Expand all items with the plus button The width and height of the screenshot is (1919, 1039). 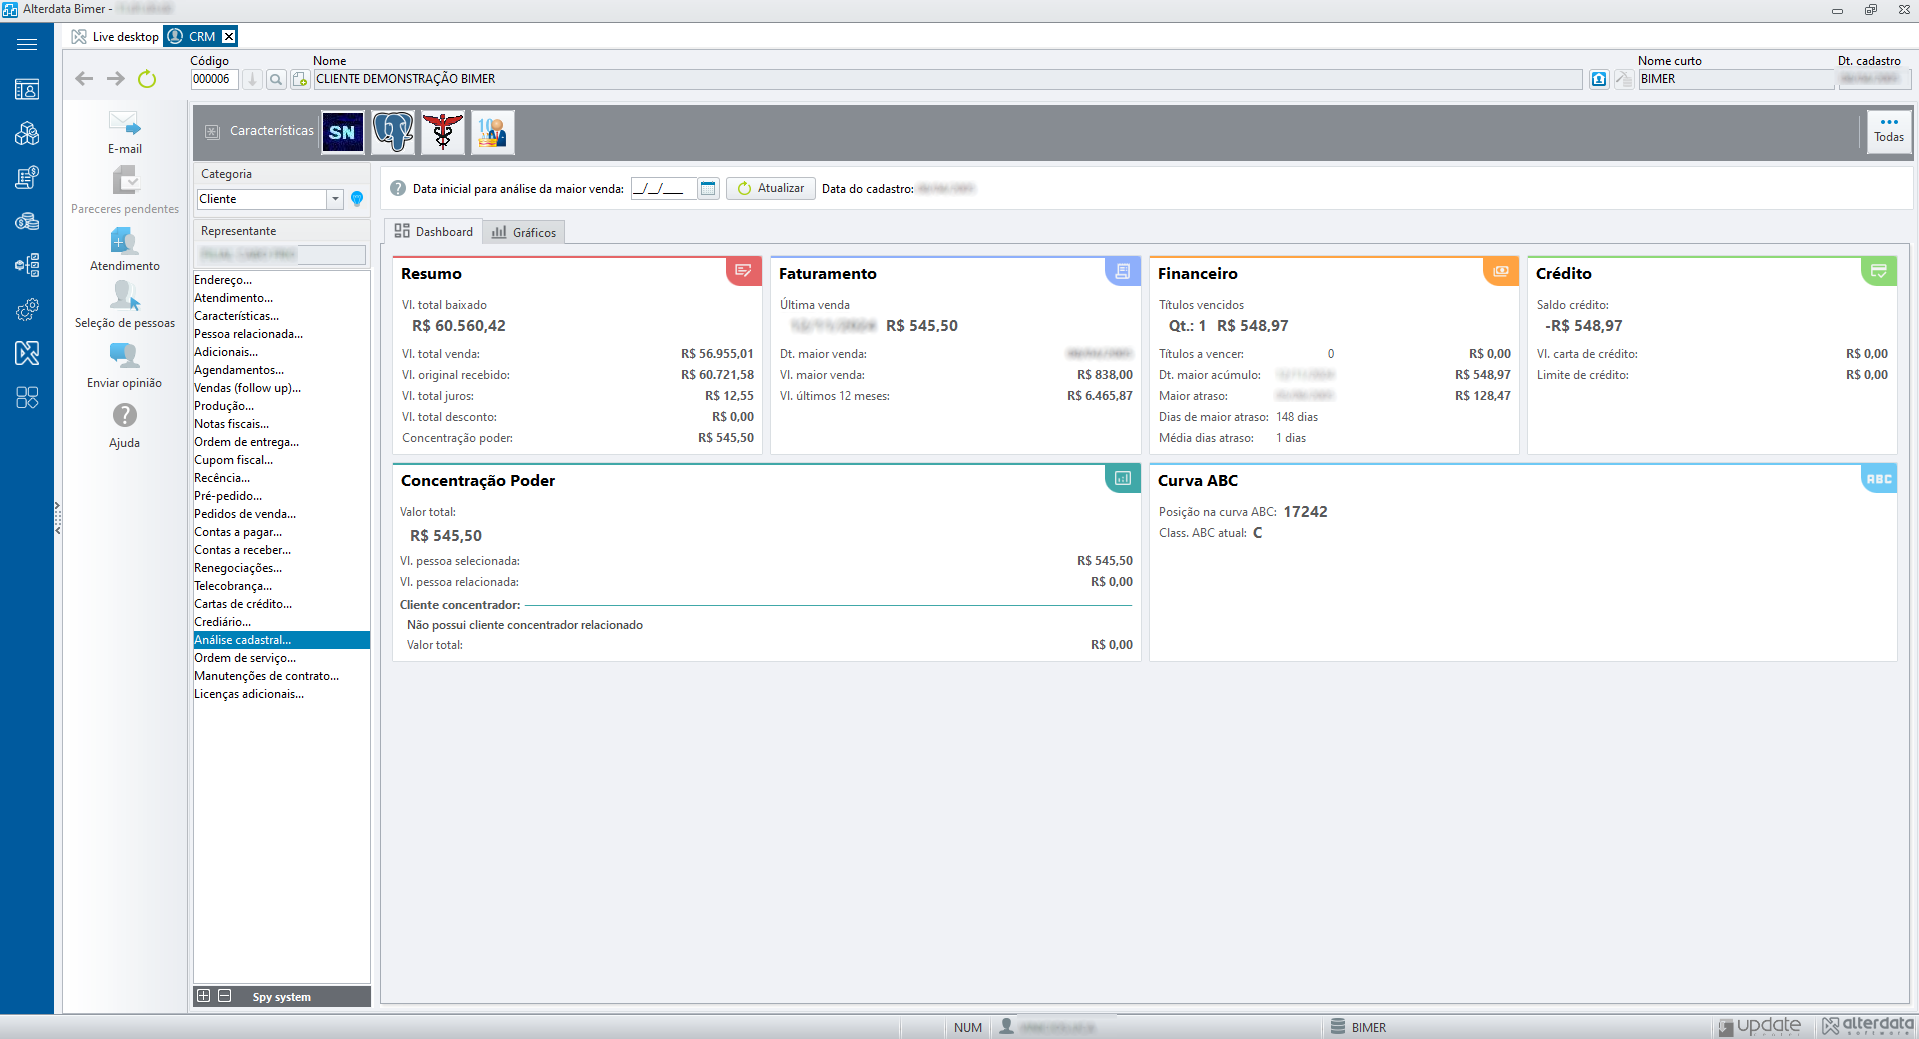click(x=204, y=996)
